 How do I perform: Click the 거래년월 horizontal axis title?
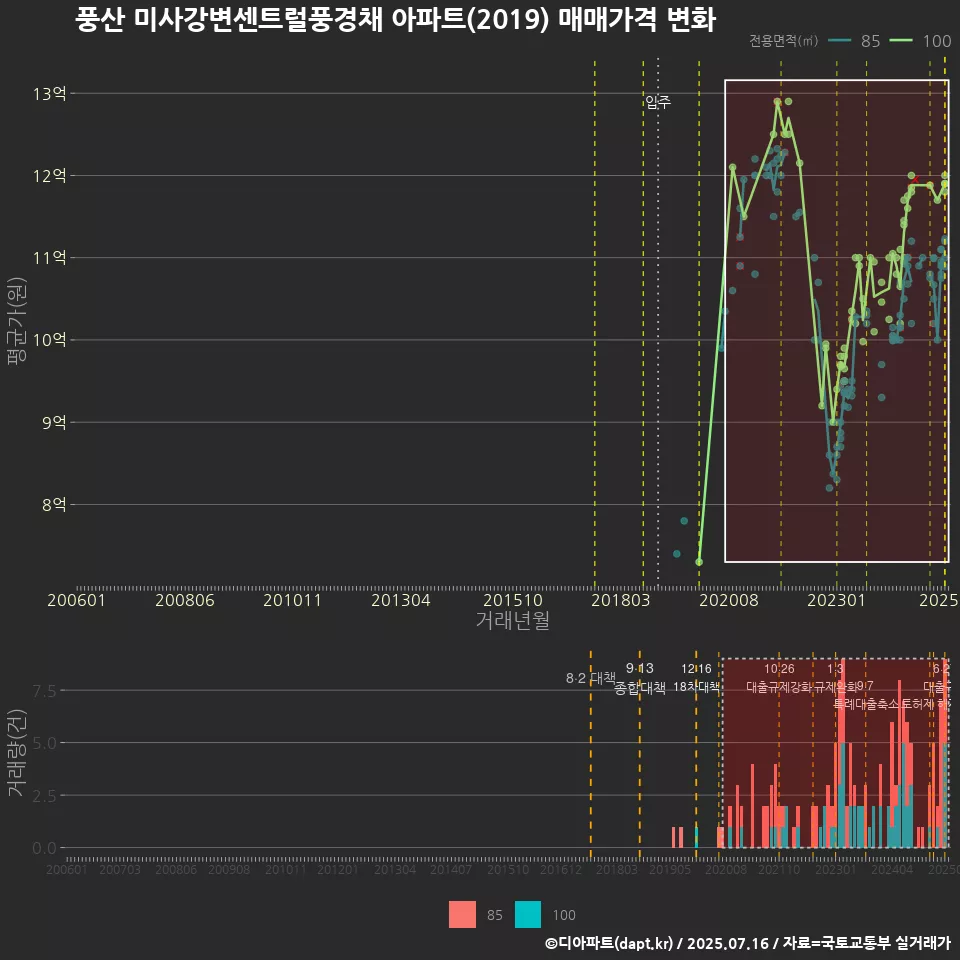513,620
